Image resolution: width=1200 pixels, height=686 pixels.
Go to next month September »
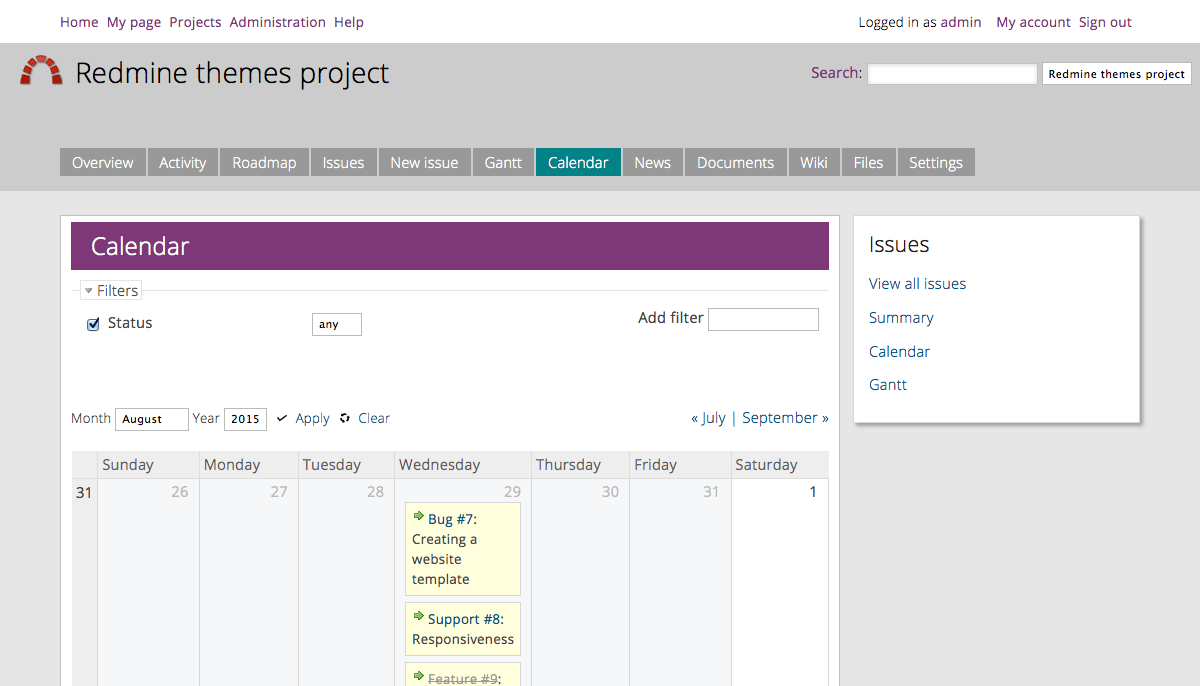click(x=785, y=418)
